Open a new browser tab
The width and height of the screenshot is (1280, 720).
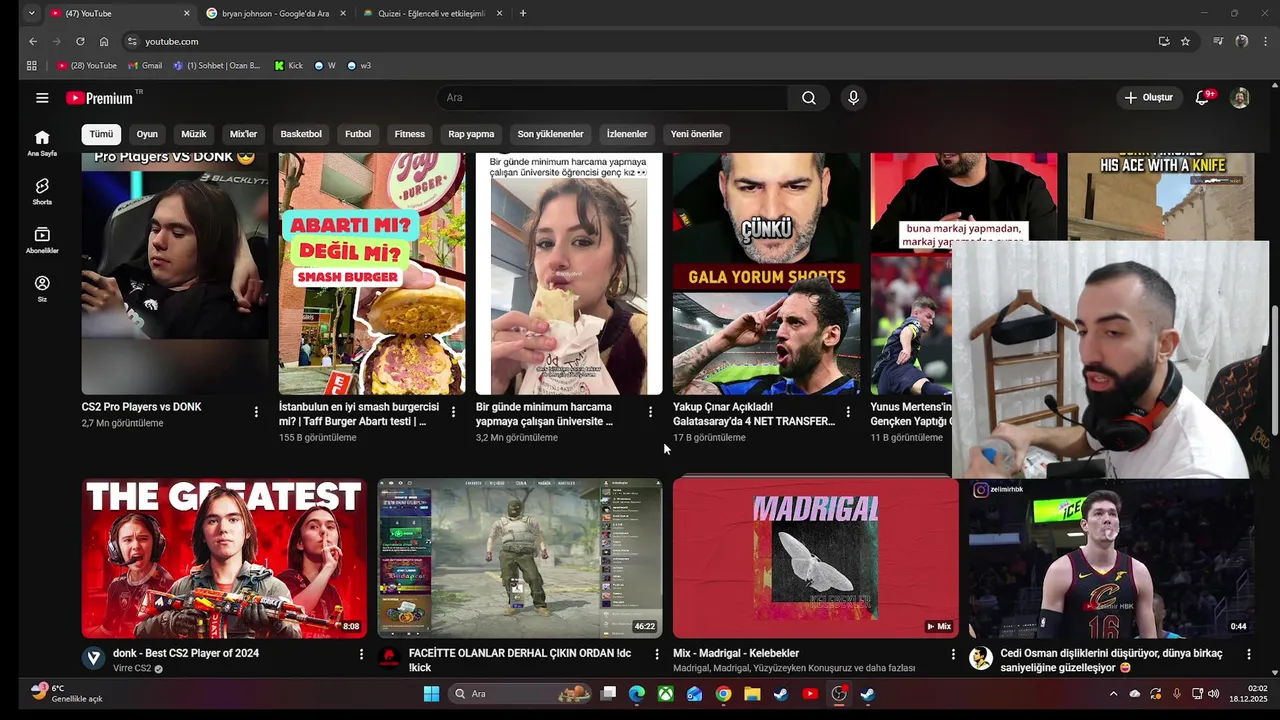pos(523,13)
